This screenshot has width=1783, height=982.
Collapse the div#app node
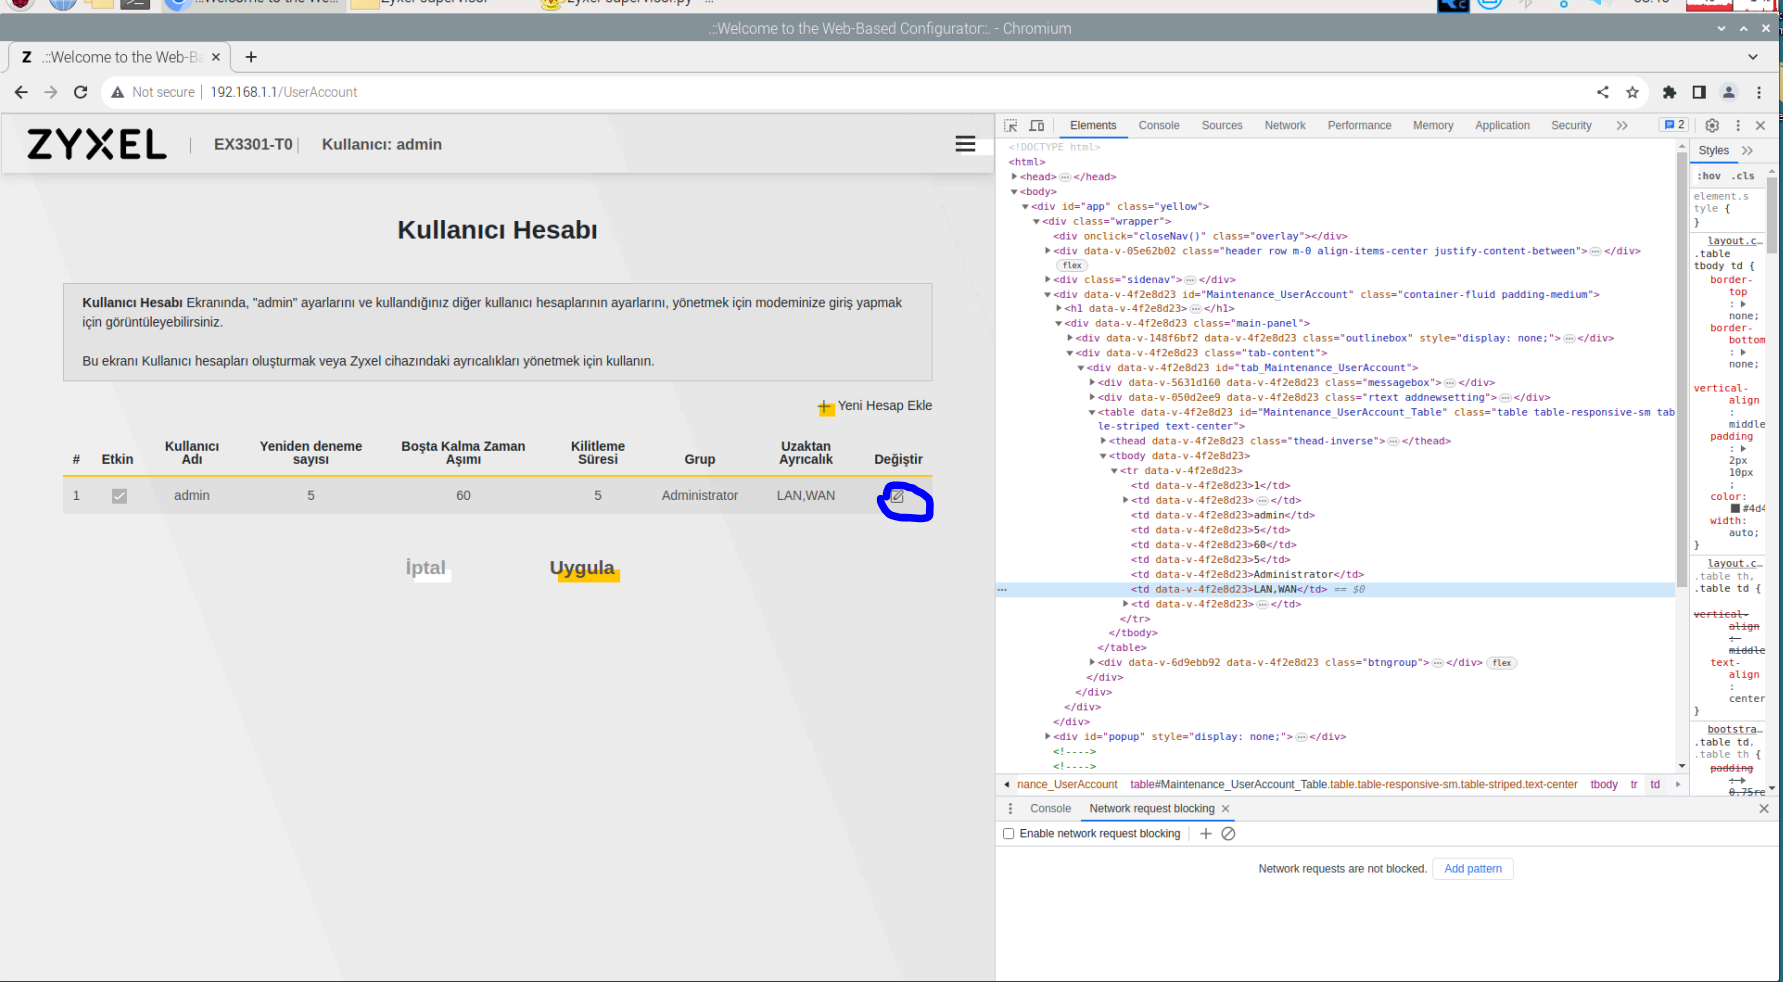pos(1025,207)
